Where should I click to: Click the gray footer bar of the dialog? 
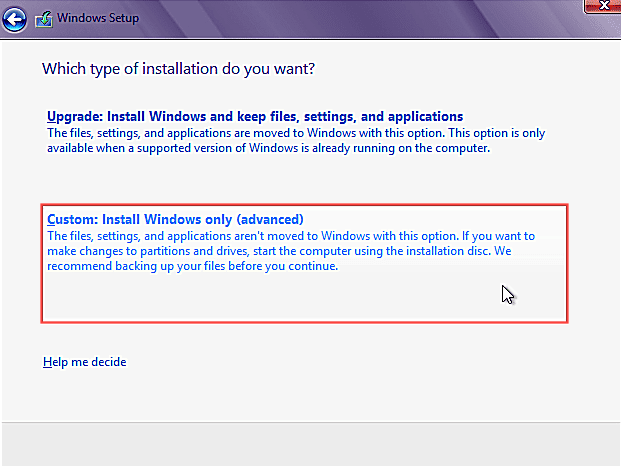tap(310, 444)
